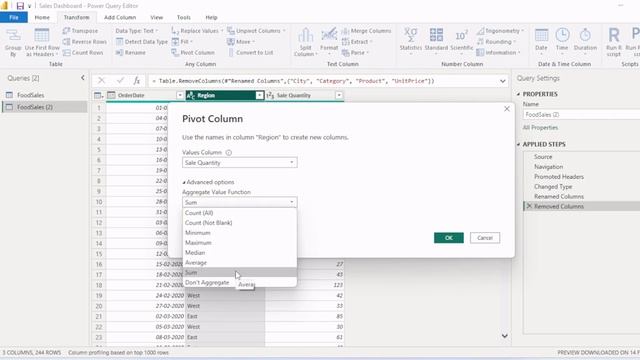Switch to the Home ribbon tab
The width and height of the screenshot is (640, 360).
42,18
